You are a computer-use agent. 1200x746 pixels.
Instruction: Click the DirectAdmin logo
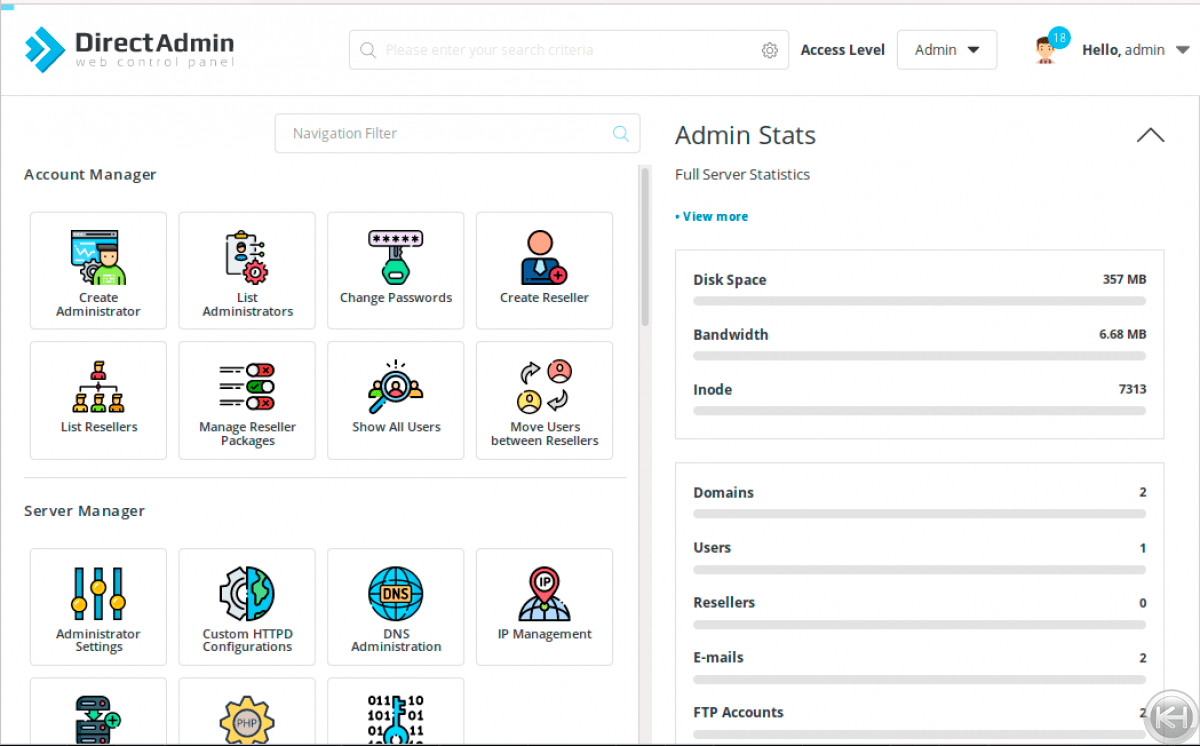coord(130,50)
